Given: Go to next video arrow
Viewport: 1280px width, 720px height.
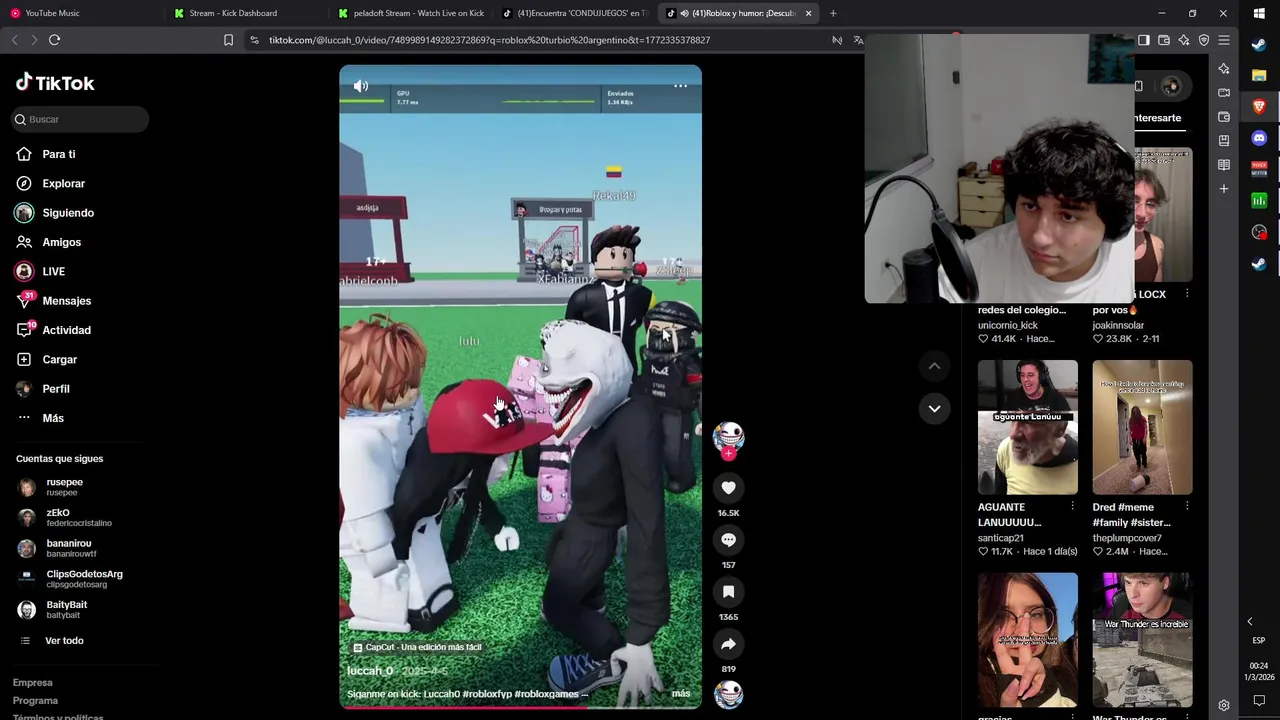Looking at the screenshot, I should (934, 408).
